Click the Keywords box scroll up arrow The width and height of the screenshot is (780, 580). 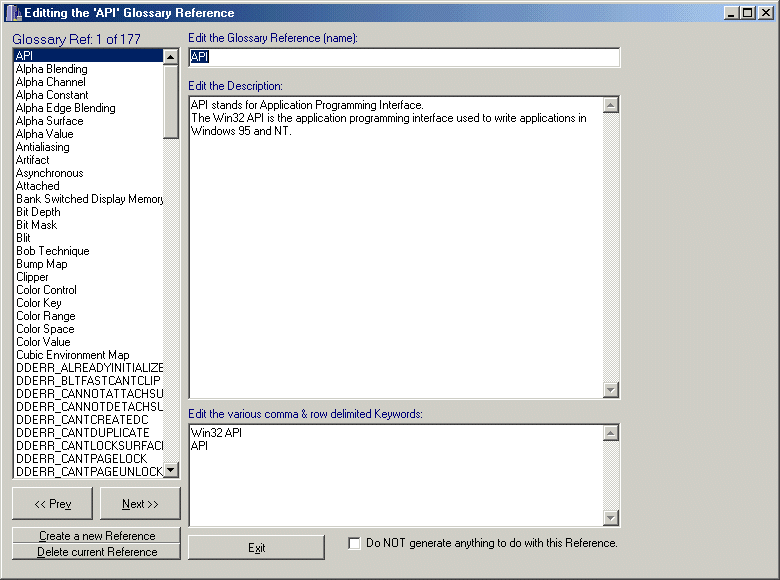point(611,433)
